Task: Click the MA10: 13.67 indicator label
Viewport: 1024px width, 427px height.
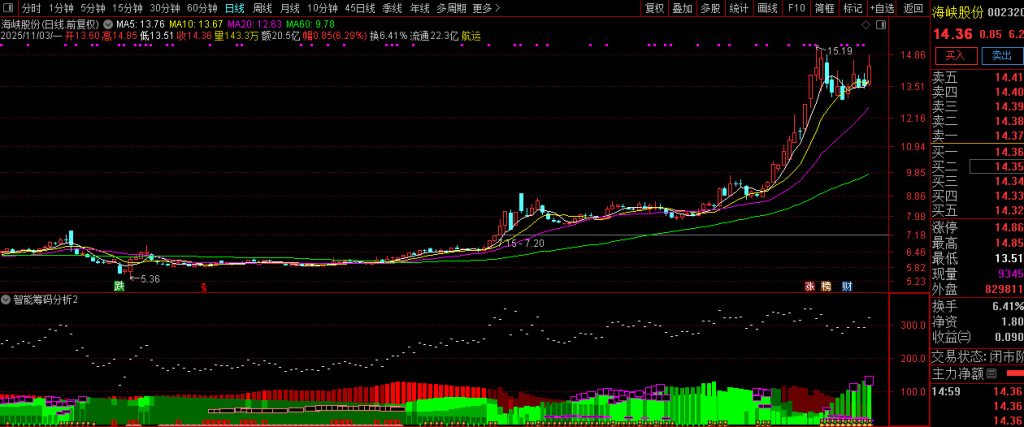Action: click(x=196, y=25)
